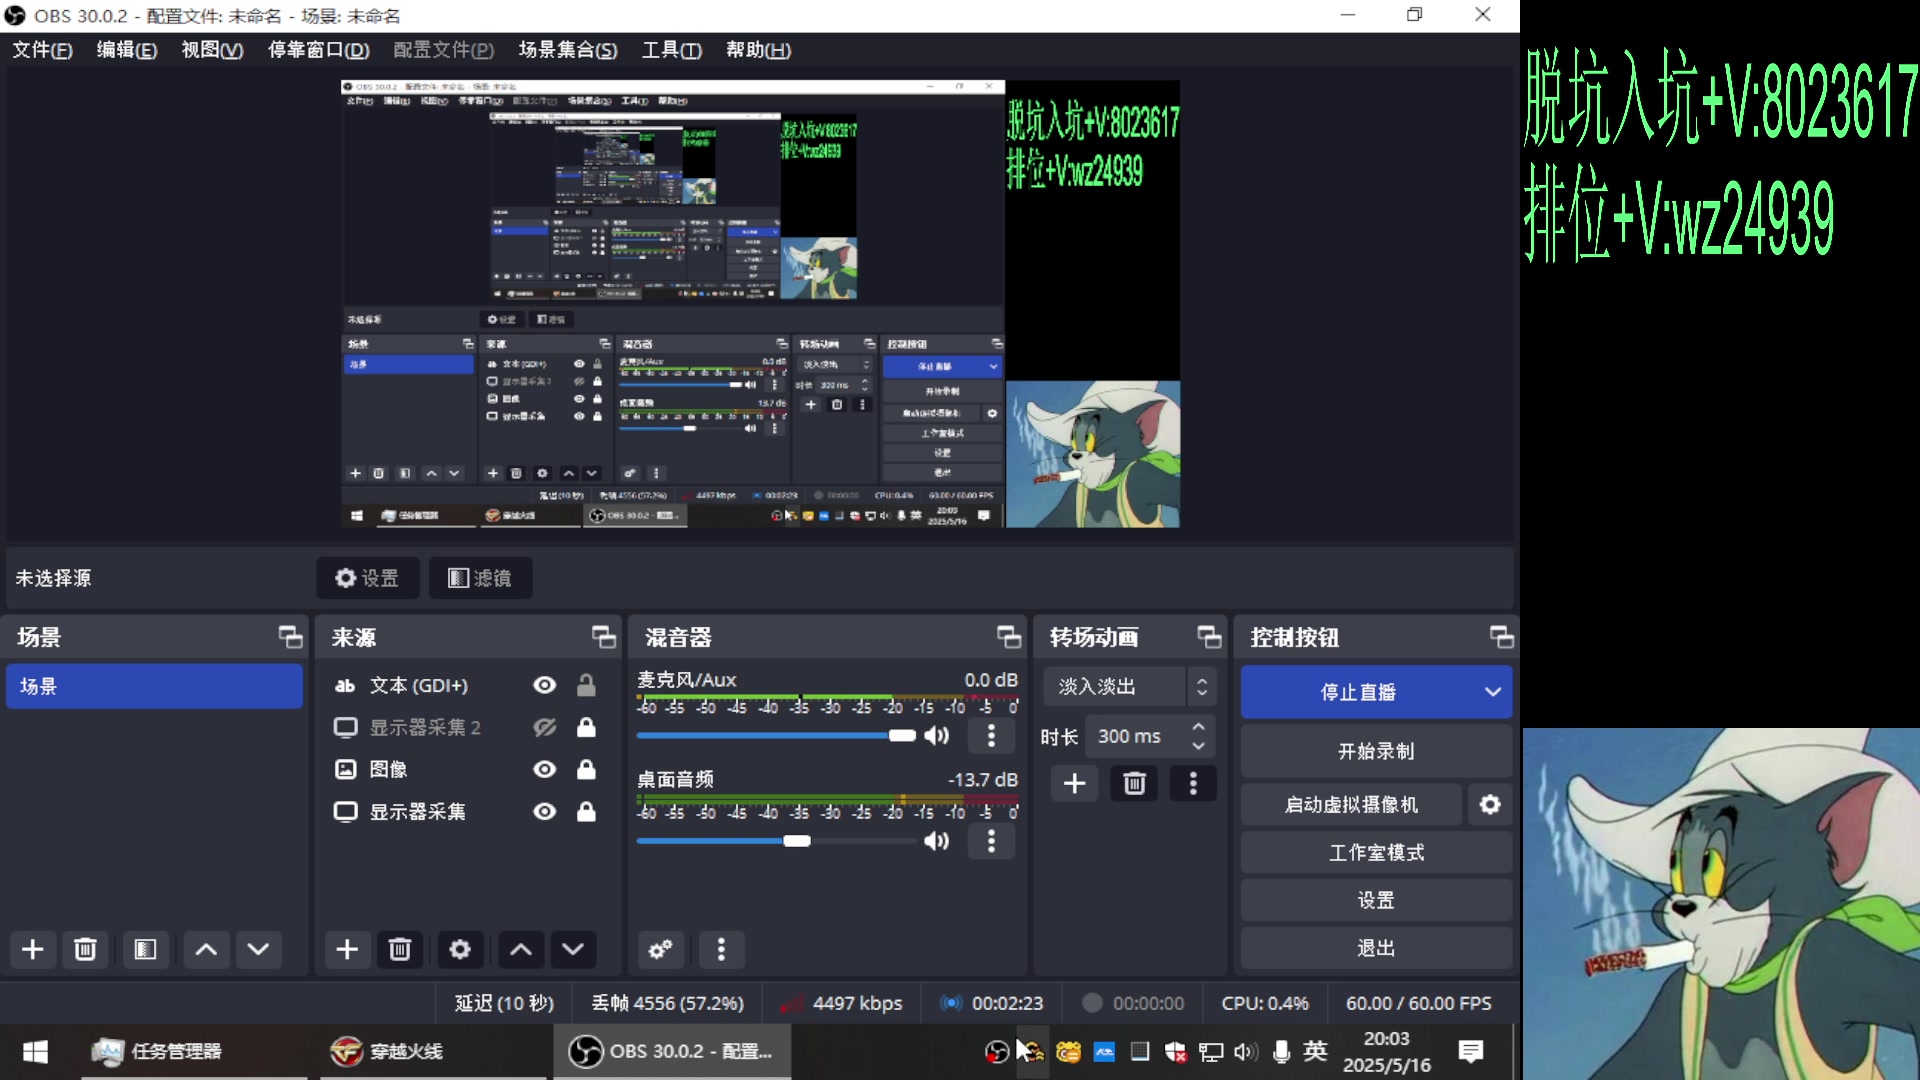Lock the 文本 (GDI+) source
The image size is (1920, 1080).
pyautogui.click(x=586, y=685)
